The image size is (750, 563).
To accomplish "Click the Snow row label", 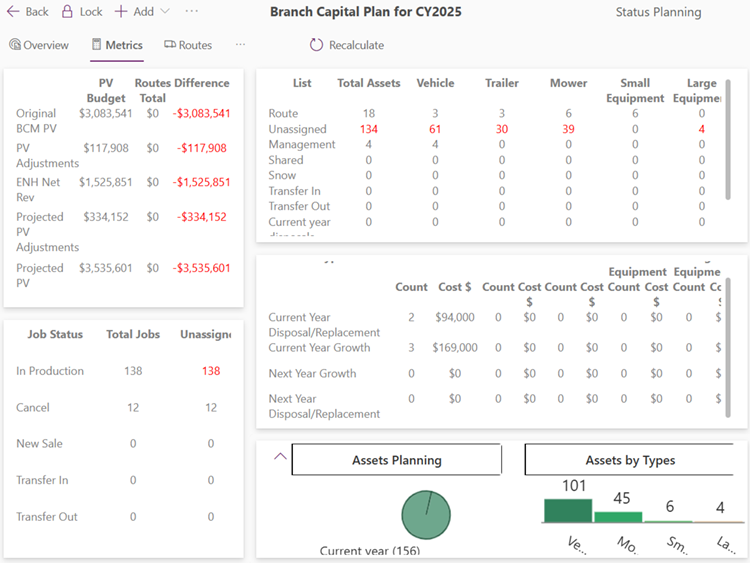I will [282, 175].
